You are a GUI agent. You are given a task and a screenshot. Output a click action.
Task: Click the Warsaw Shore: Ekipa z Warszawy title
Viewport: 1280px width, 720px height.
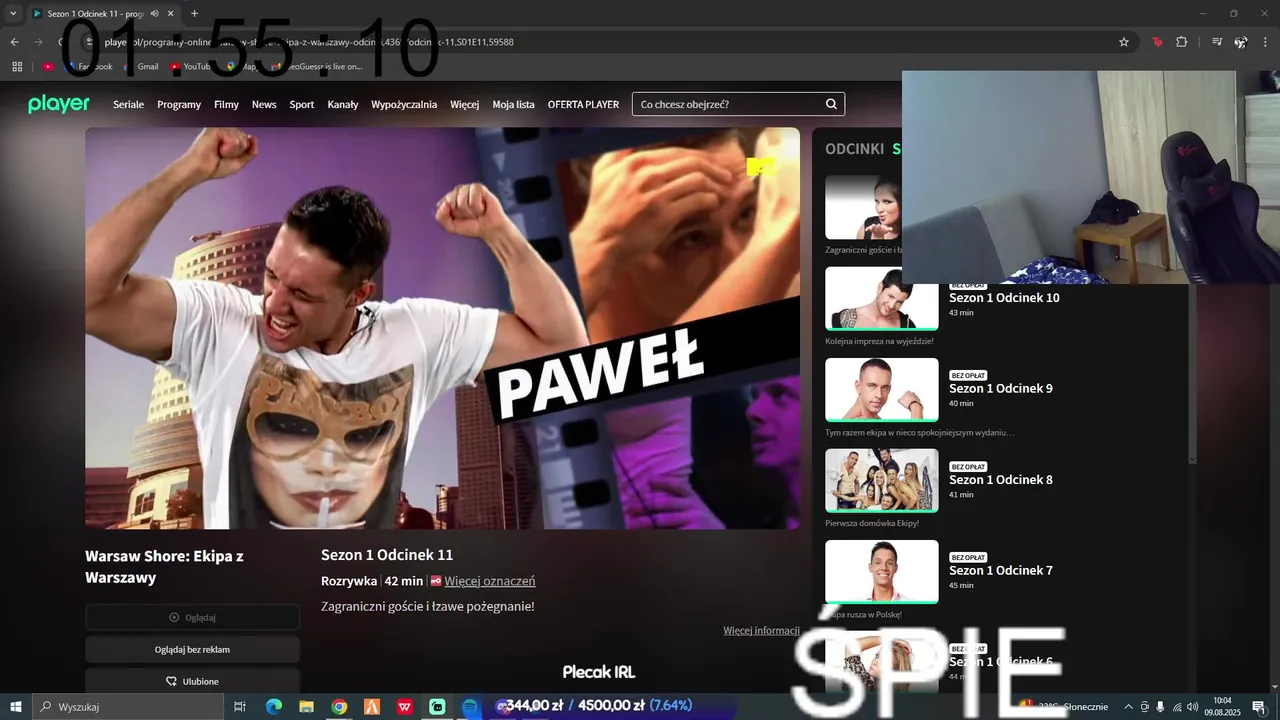click(164, 567)
